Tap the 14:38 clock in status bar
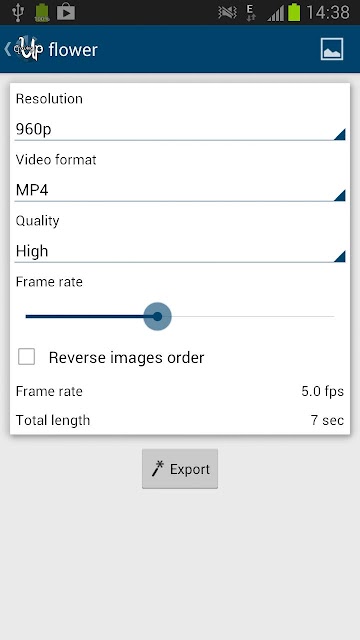 [328, 13]
